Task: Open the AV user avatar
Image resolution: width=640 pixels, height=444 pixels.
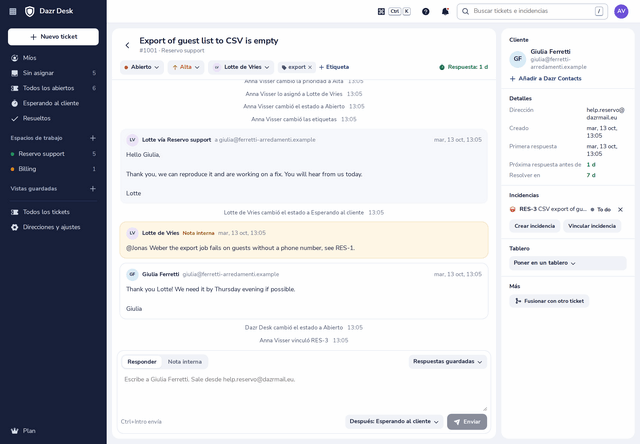Action: coord(621,11)
